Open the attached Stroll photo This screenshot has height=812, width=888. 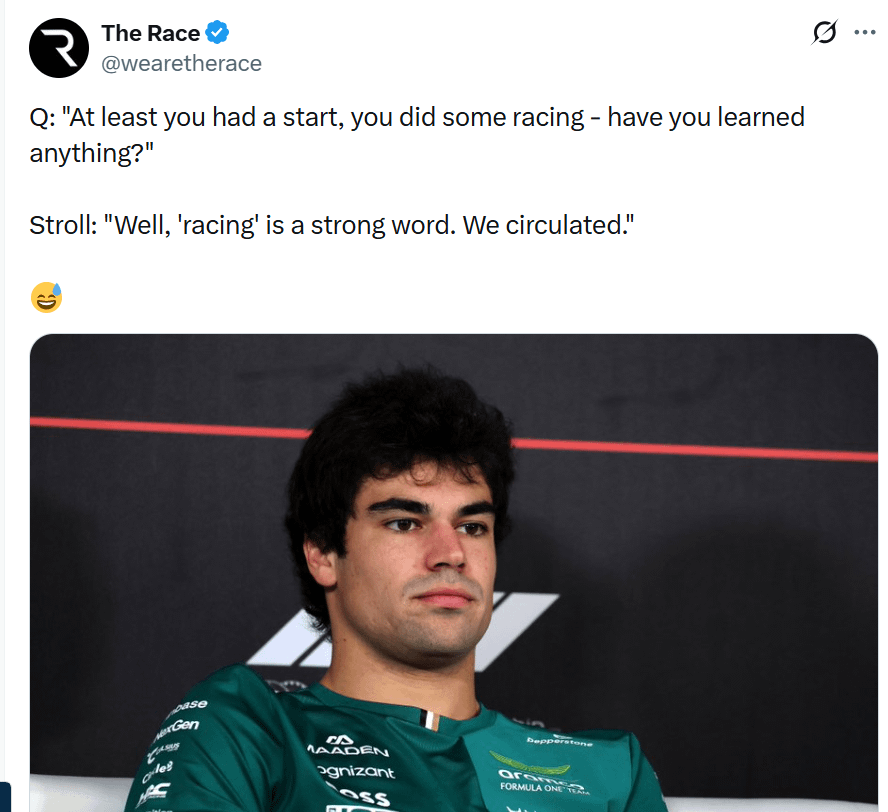[x=454, y=572]
